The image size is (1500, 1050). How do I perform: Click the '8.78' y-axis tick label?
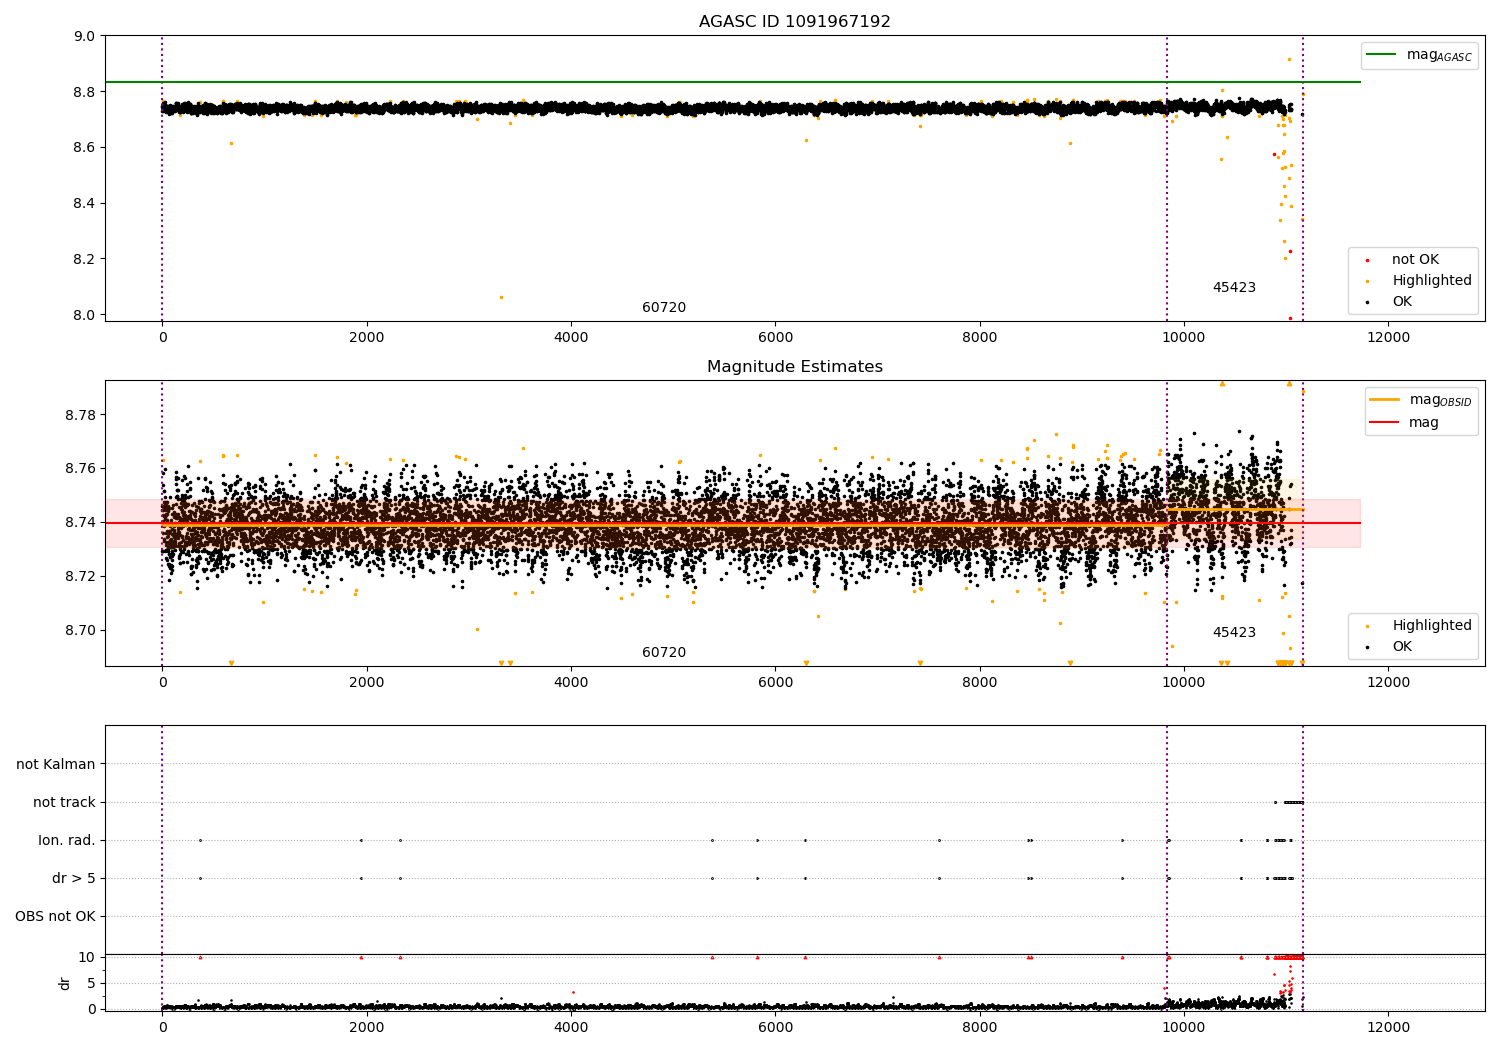pyautogui.click(x=81, y=416)
